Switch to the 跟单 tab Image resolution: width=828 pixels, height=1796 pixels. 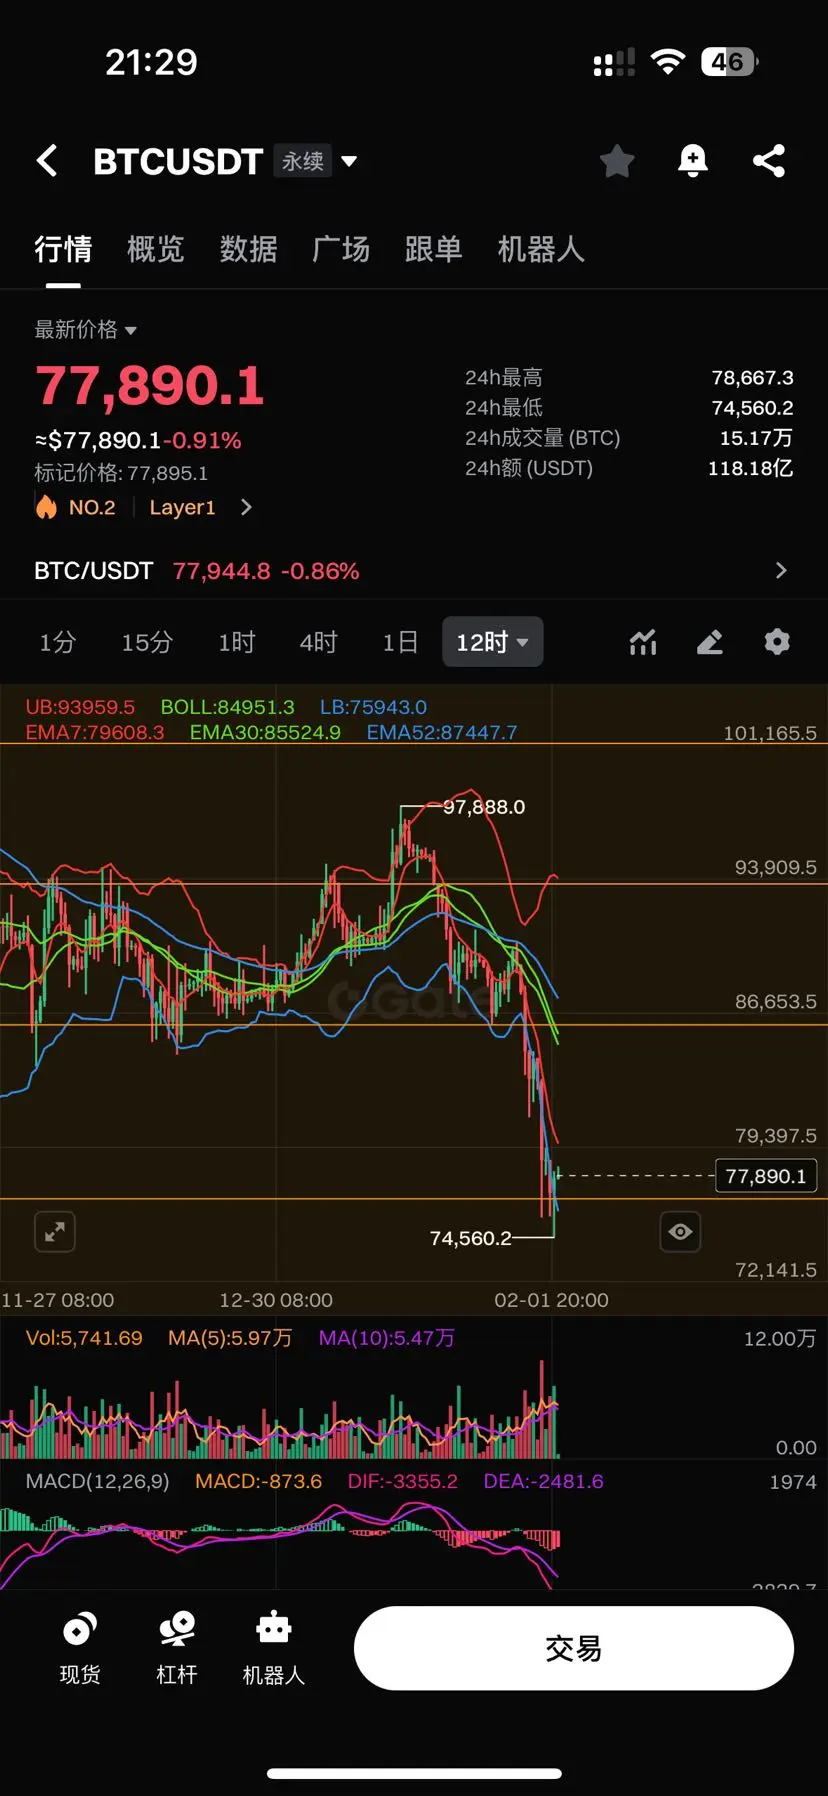[x=434, y=249]
